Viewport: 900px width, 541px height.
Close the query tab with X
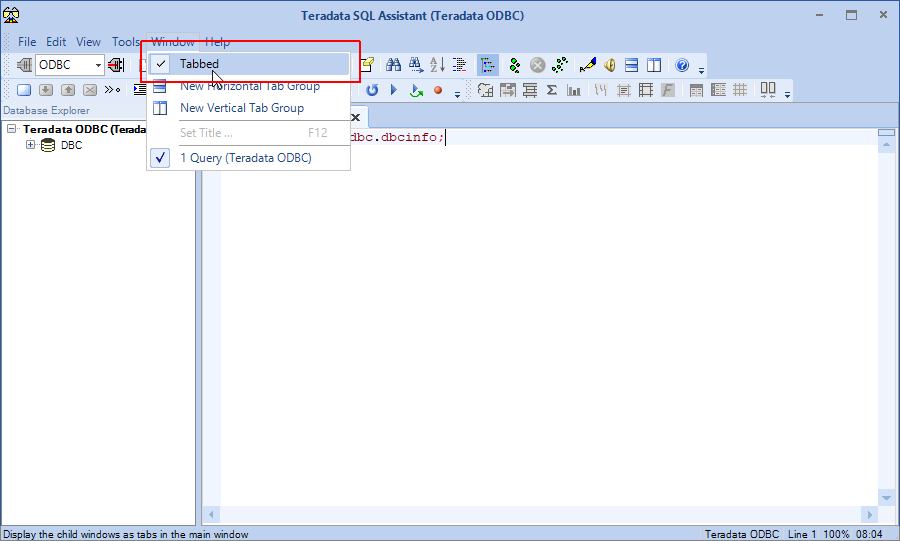356,118
